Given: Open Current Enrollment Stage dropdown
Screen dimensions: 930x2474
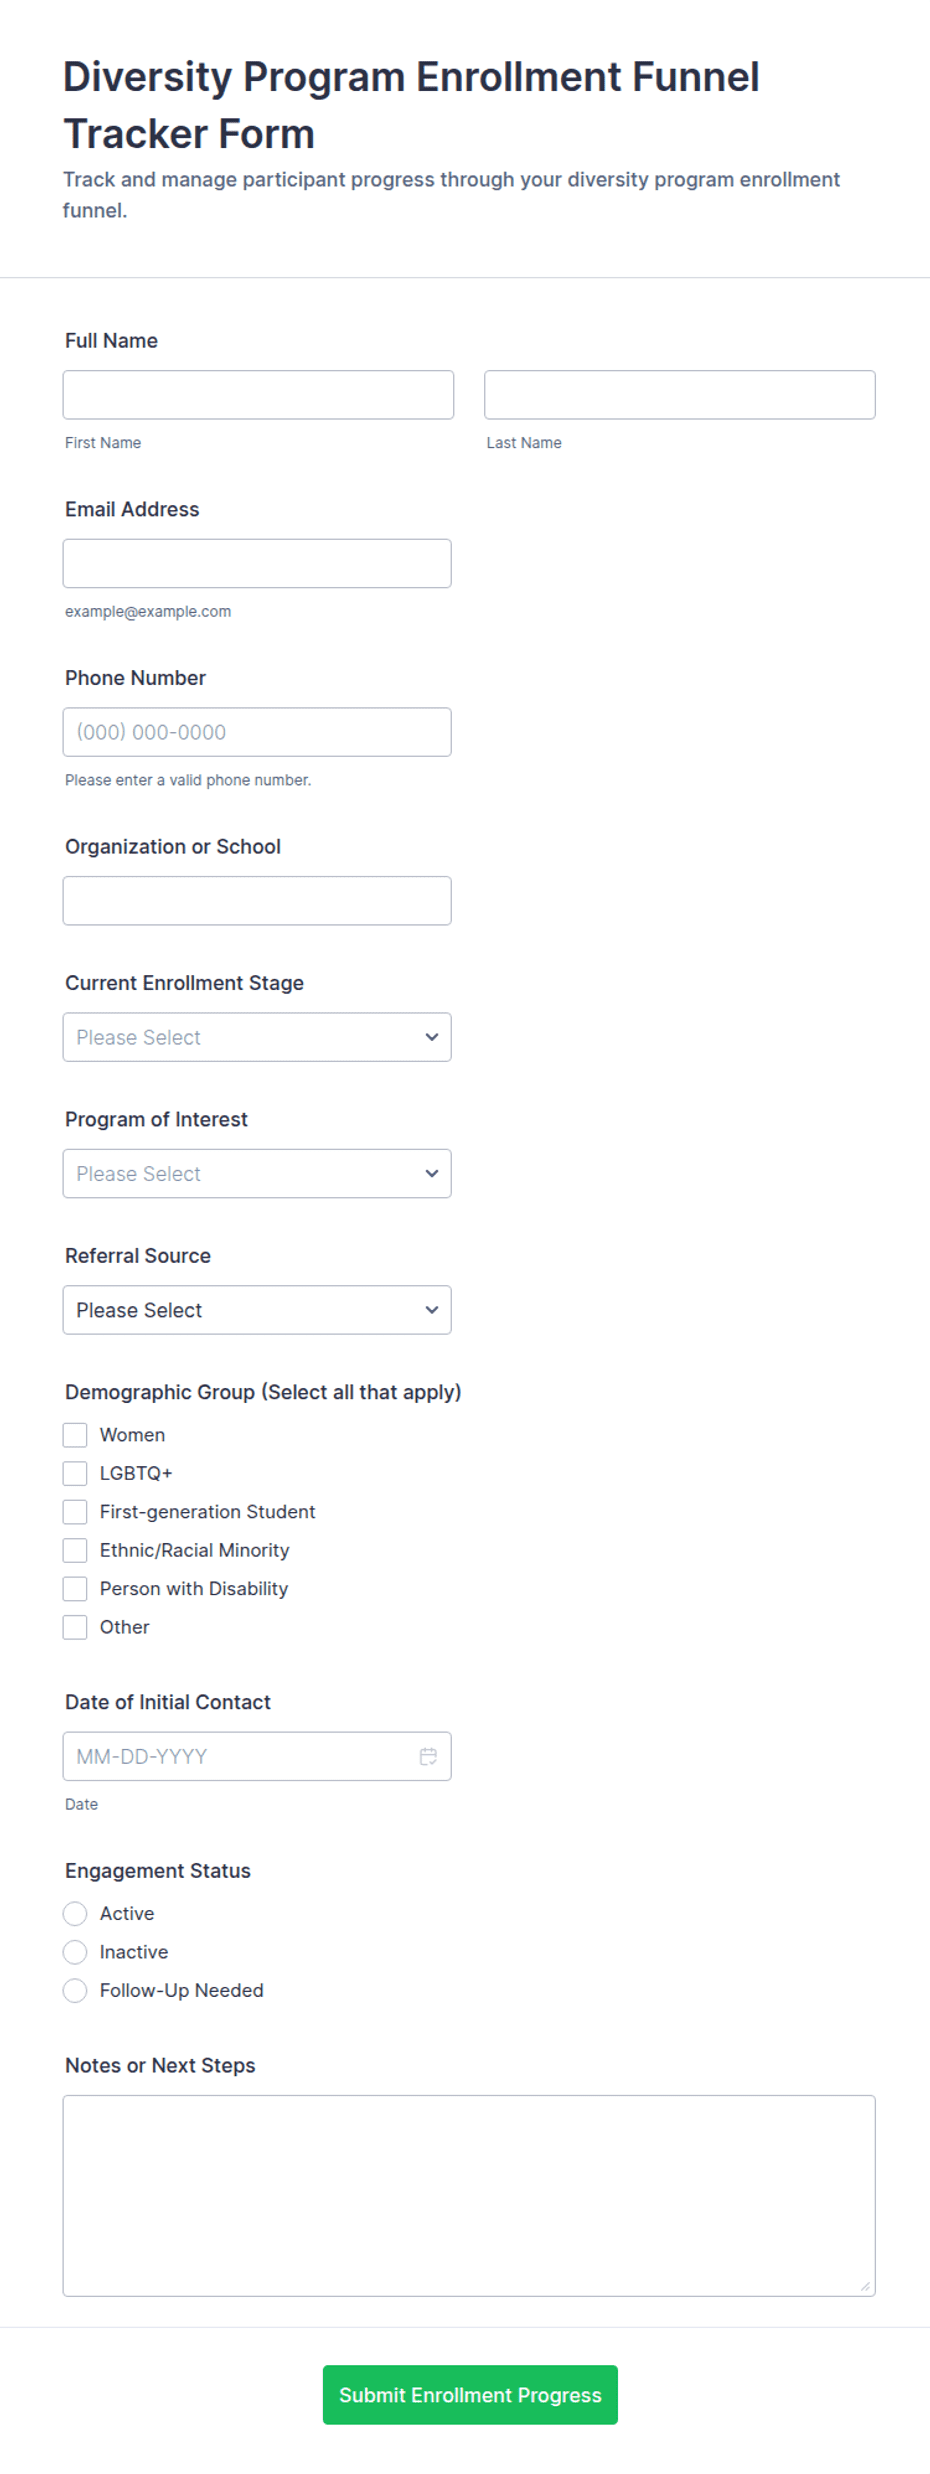Looking at the screenshot, I should coord(257,1037).
